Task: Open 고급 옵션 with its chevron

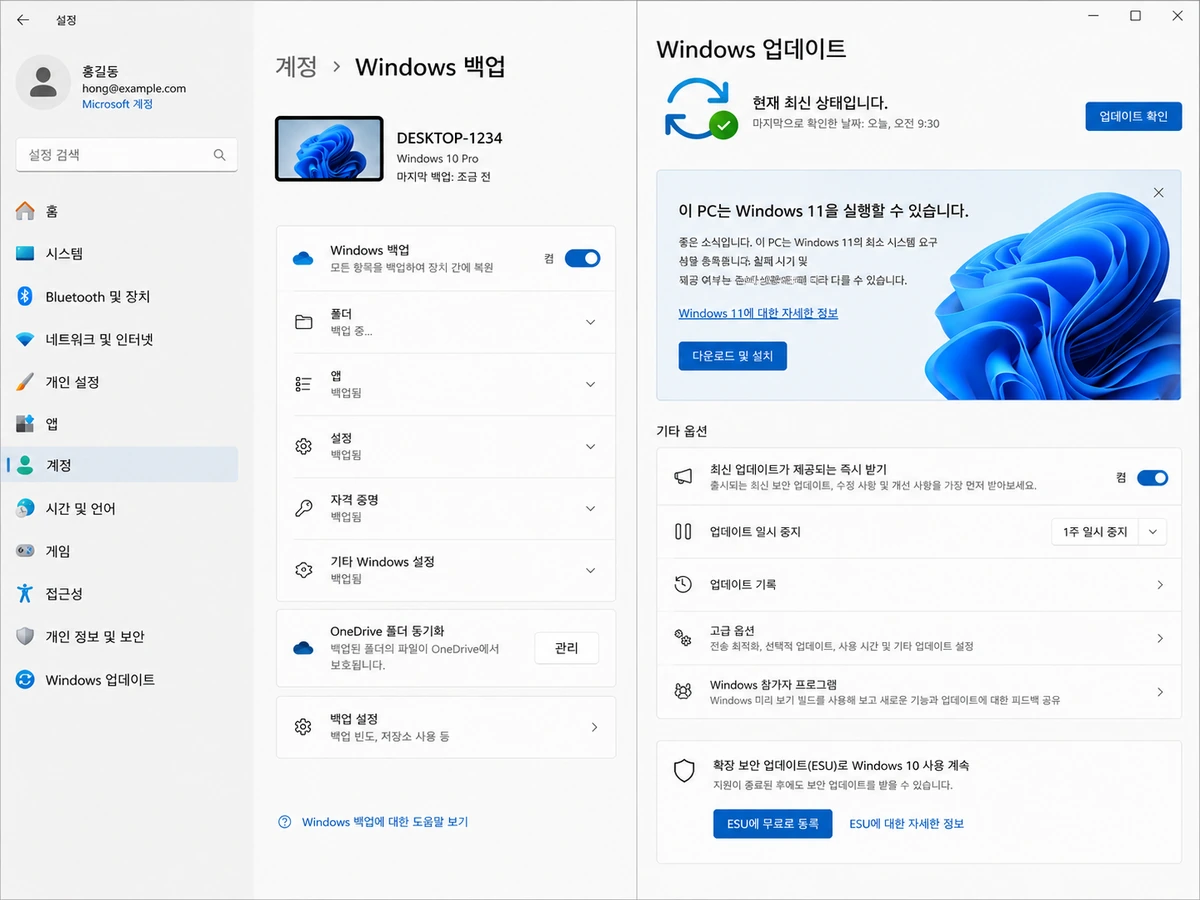Action: [1160, 638]
